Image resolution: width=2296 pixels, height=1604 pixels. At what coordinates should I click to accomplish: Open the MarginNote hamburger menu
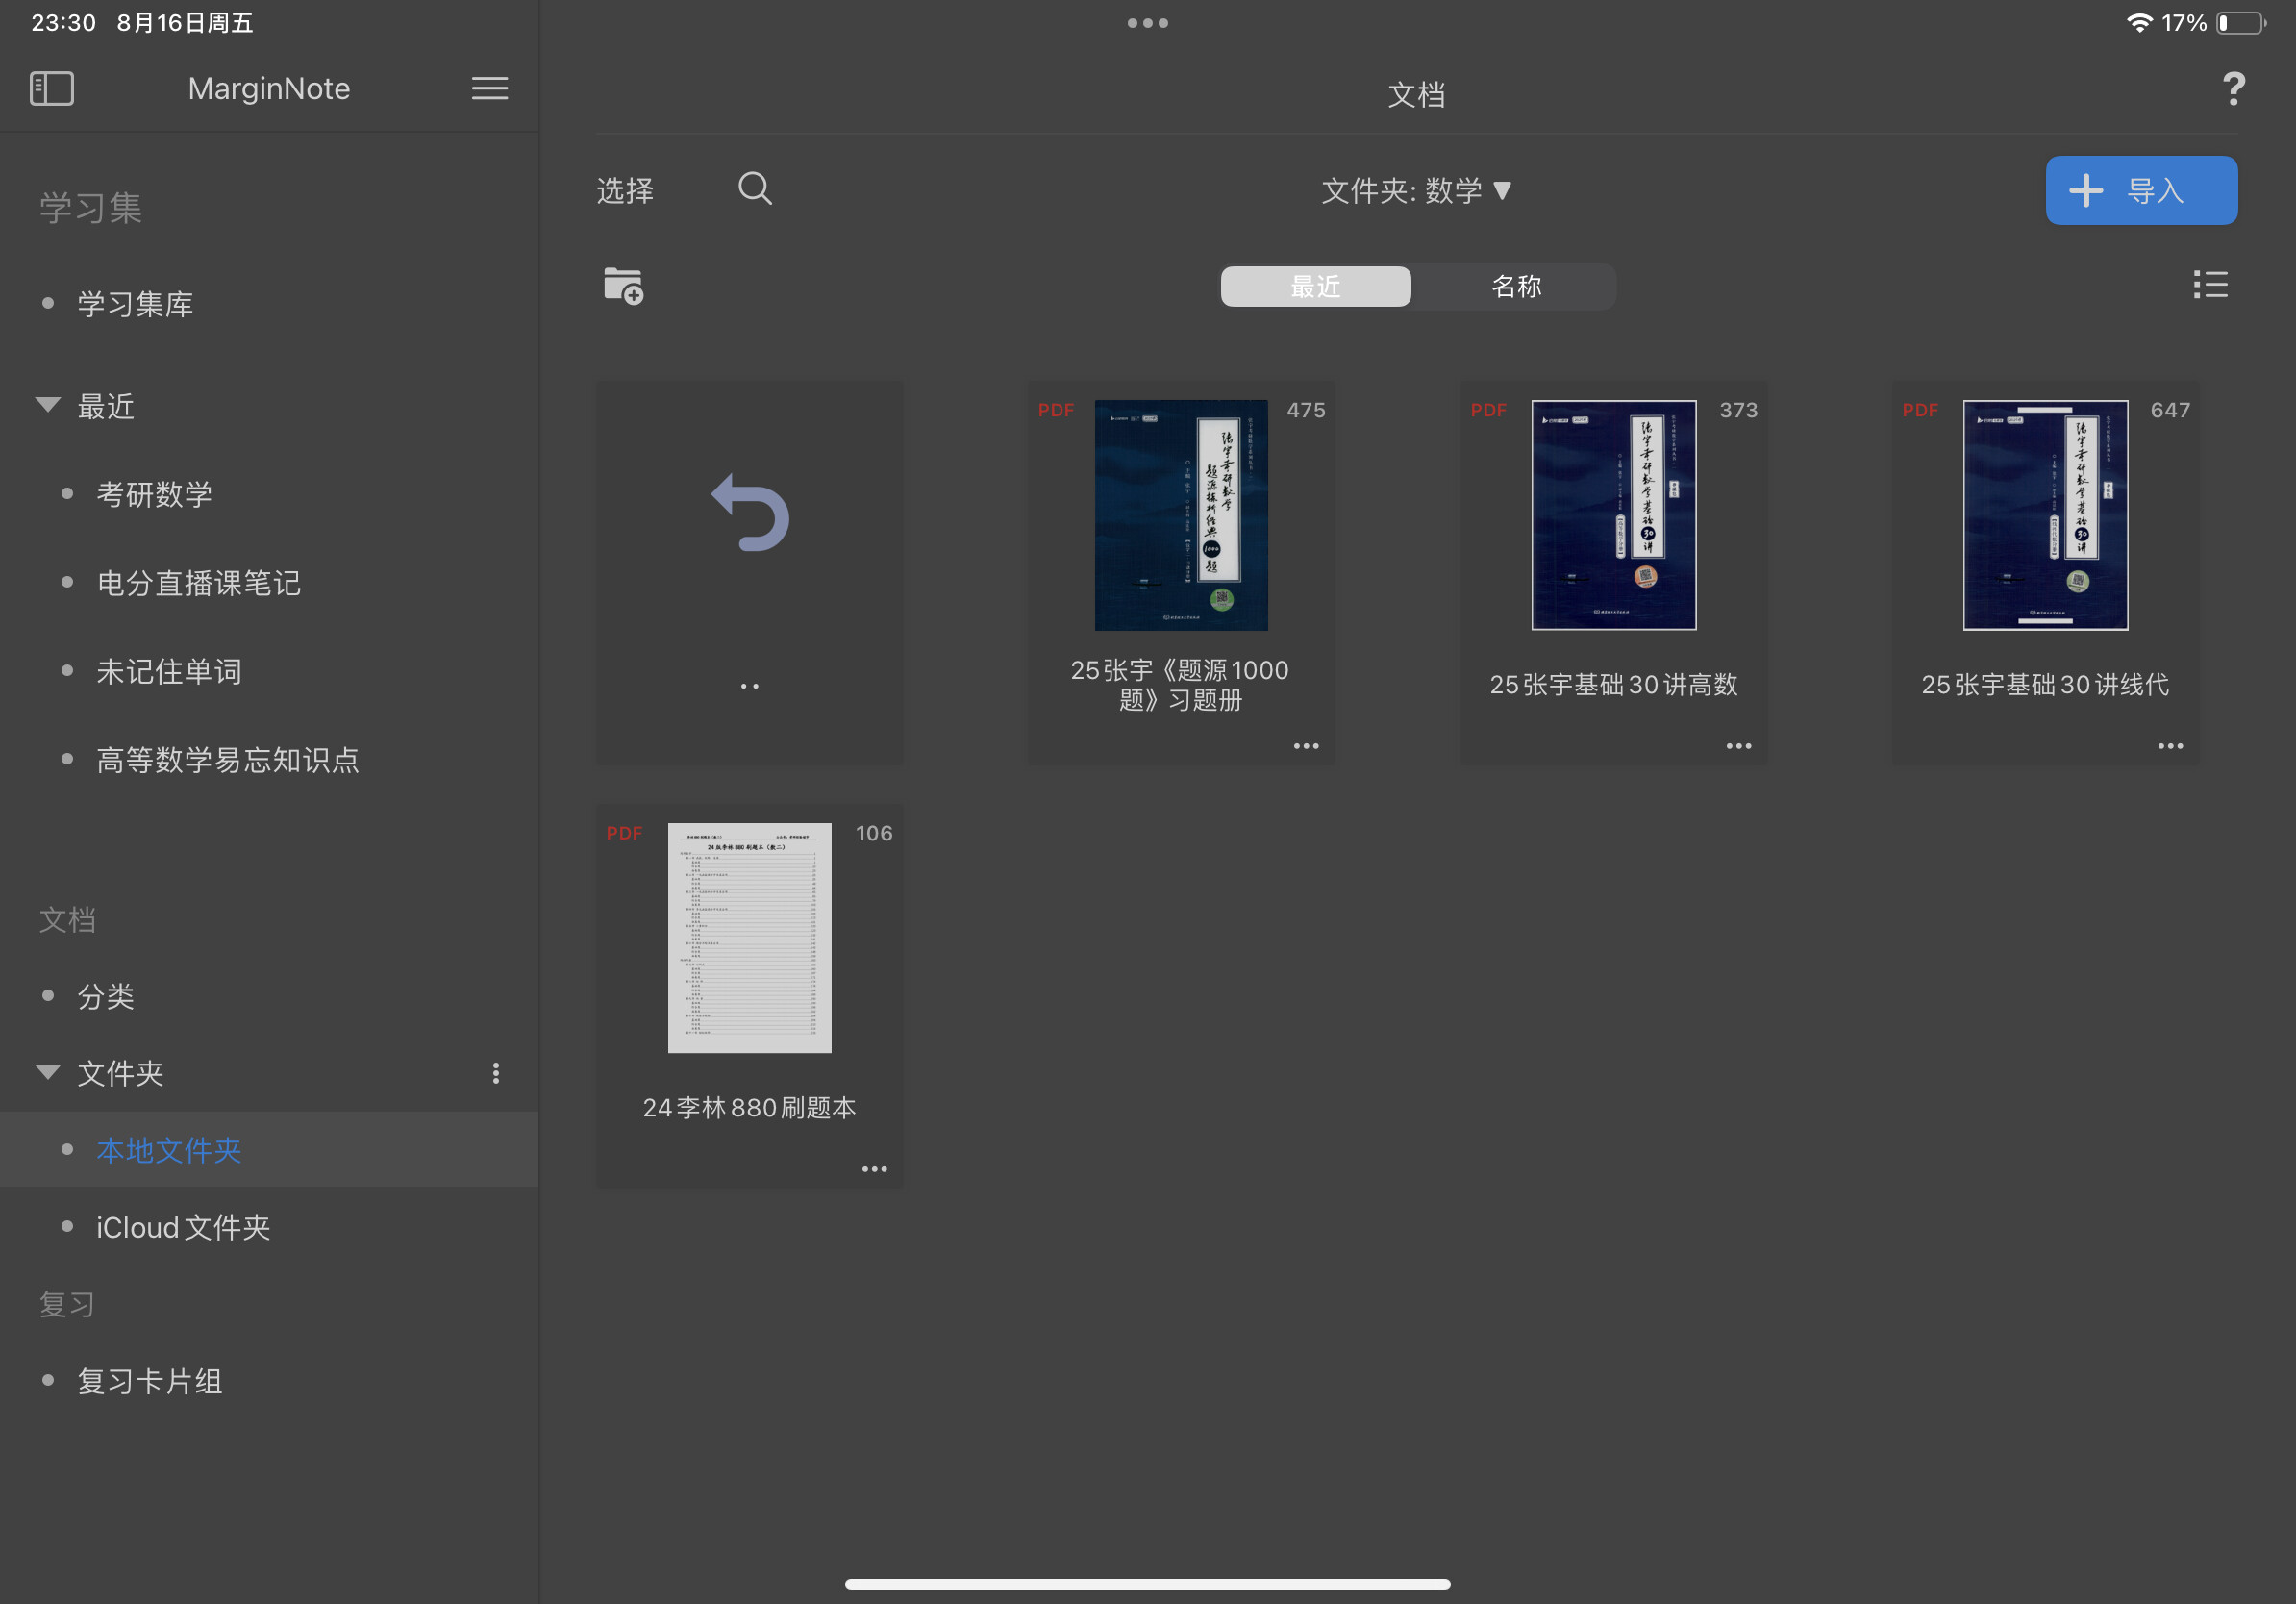[489, 88]
